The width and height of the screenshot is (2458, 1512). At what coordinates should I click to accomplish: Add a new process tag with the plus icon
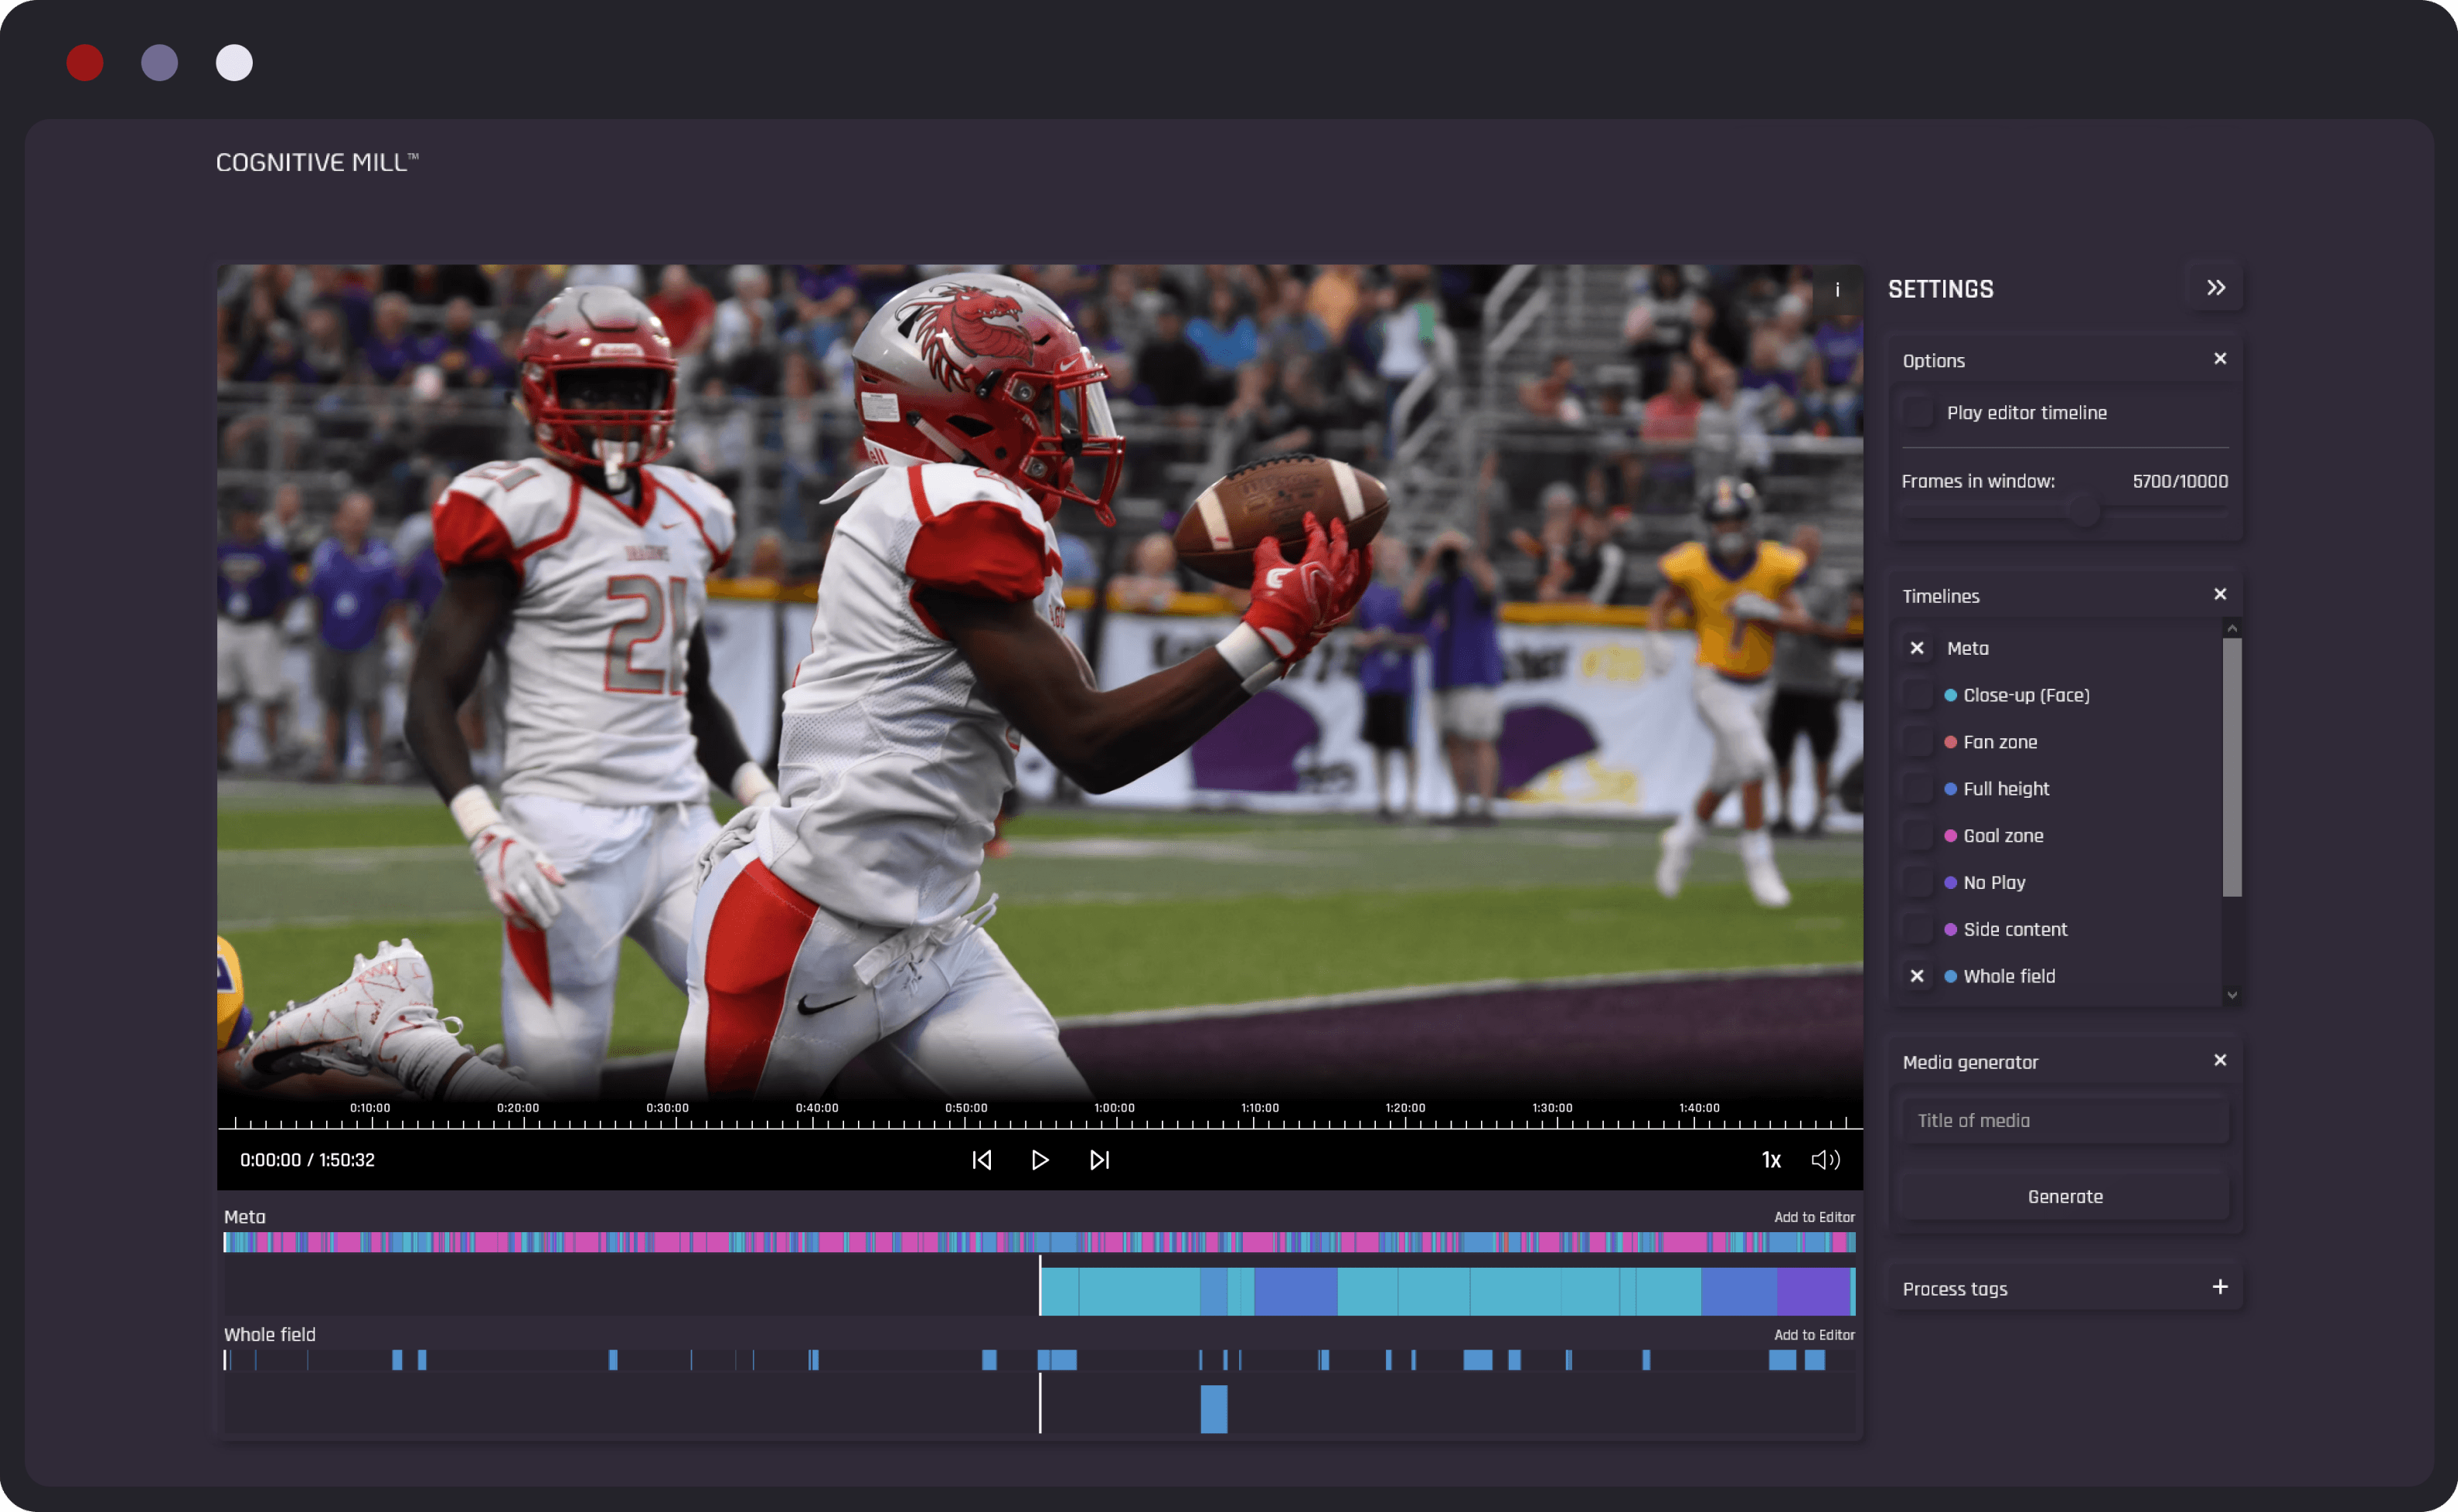[x=2221, y=1288]
